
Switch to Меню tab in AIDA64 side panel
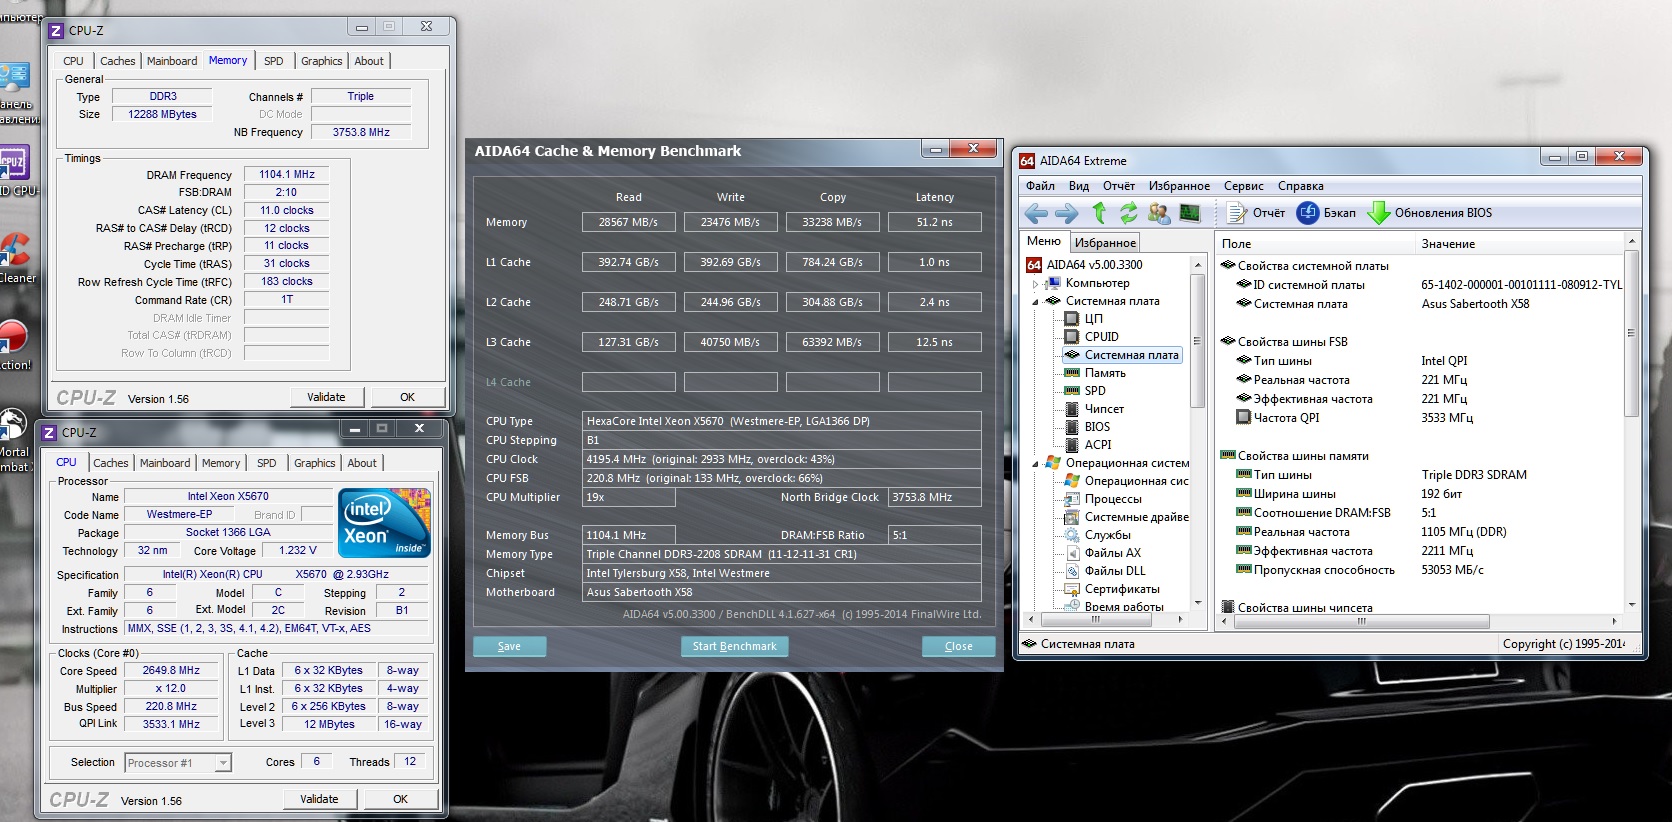click(x=1044, y=241)
